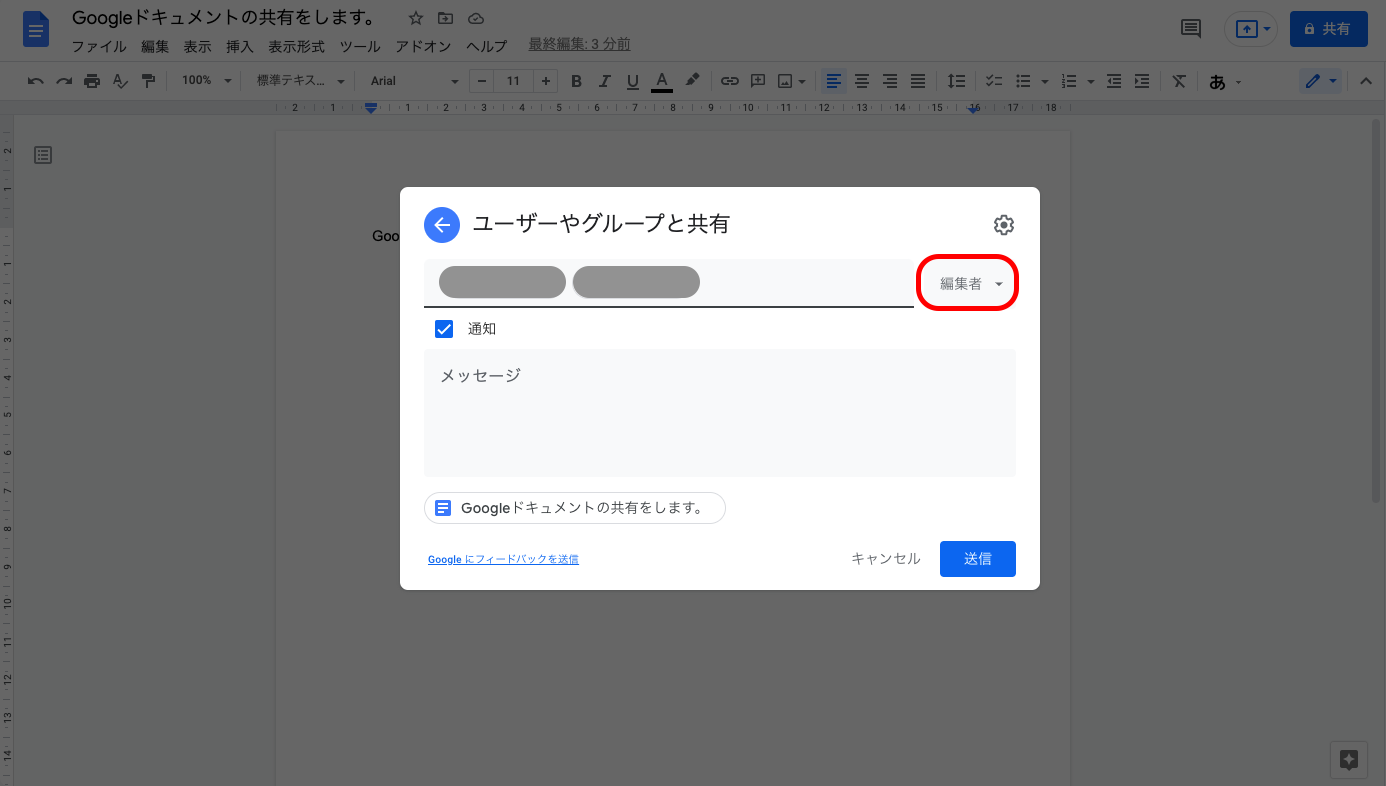This screenshot has width=1386, height=786.
Task: Insert a checklist
Action: coord(994,81)
